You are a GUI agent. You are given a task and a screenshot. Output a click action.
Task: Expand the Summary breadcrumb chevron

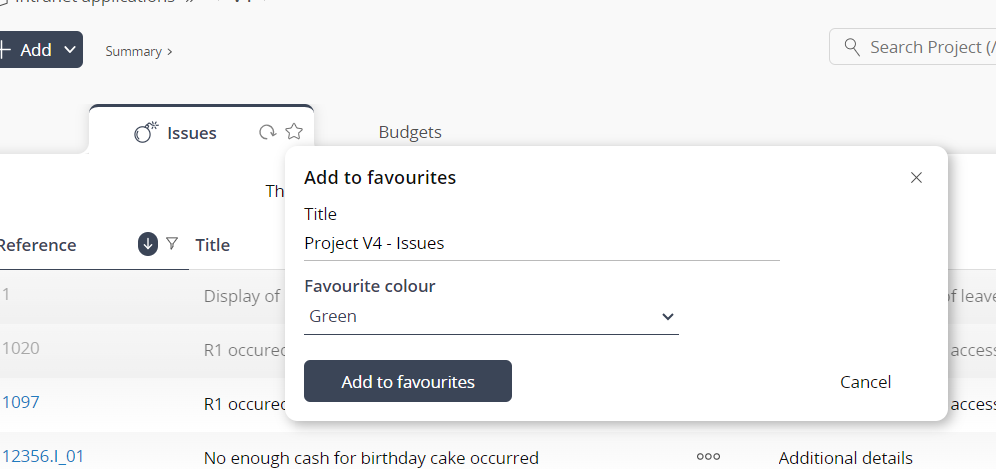pos(170,51)
